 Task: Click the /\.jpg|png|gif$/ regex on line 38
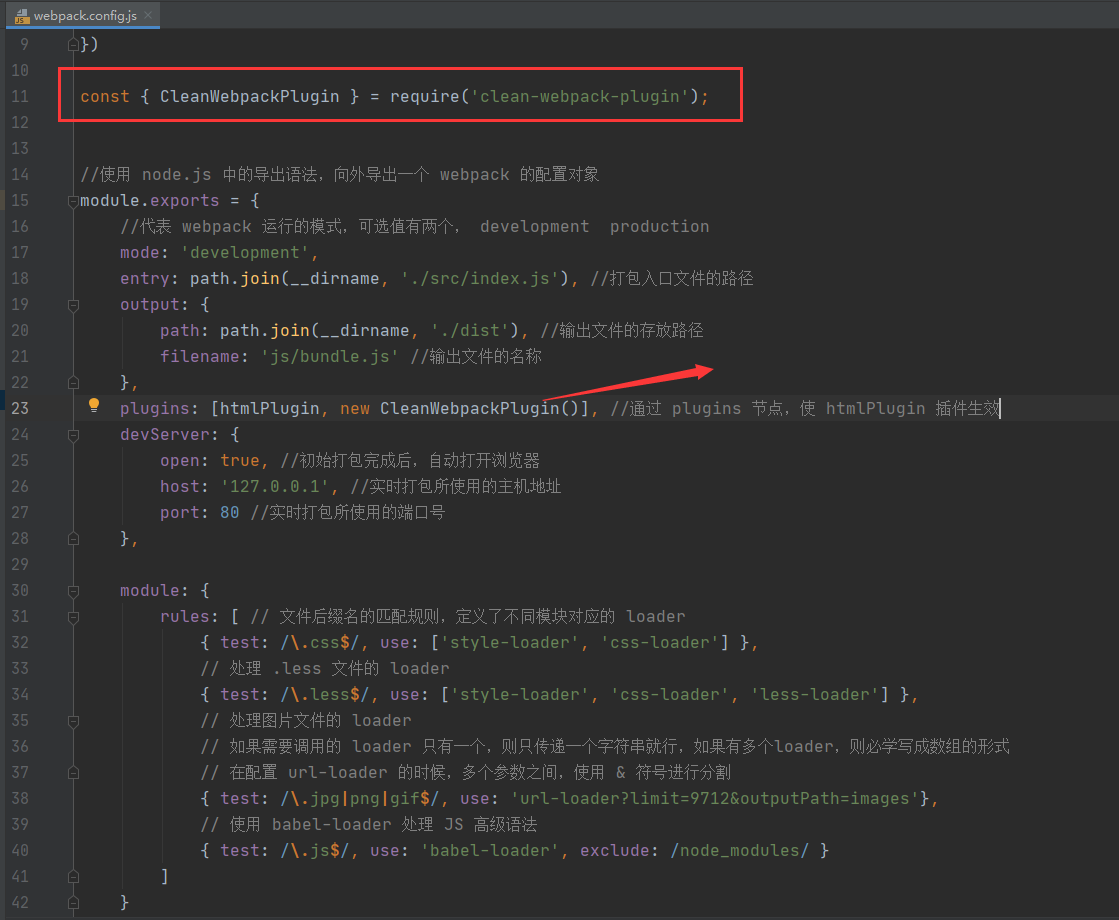[360, 798]
